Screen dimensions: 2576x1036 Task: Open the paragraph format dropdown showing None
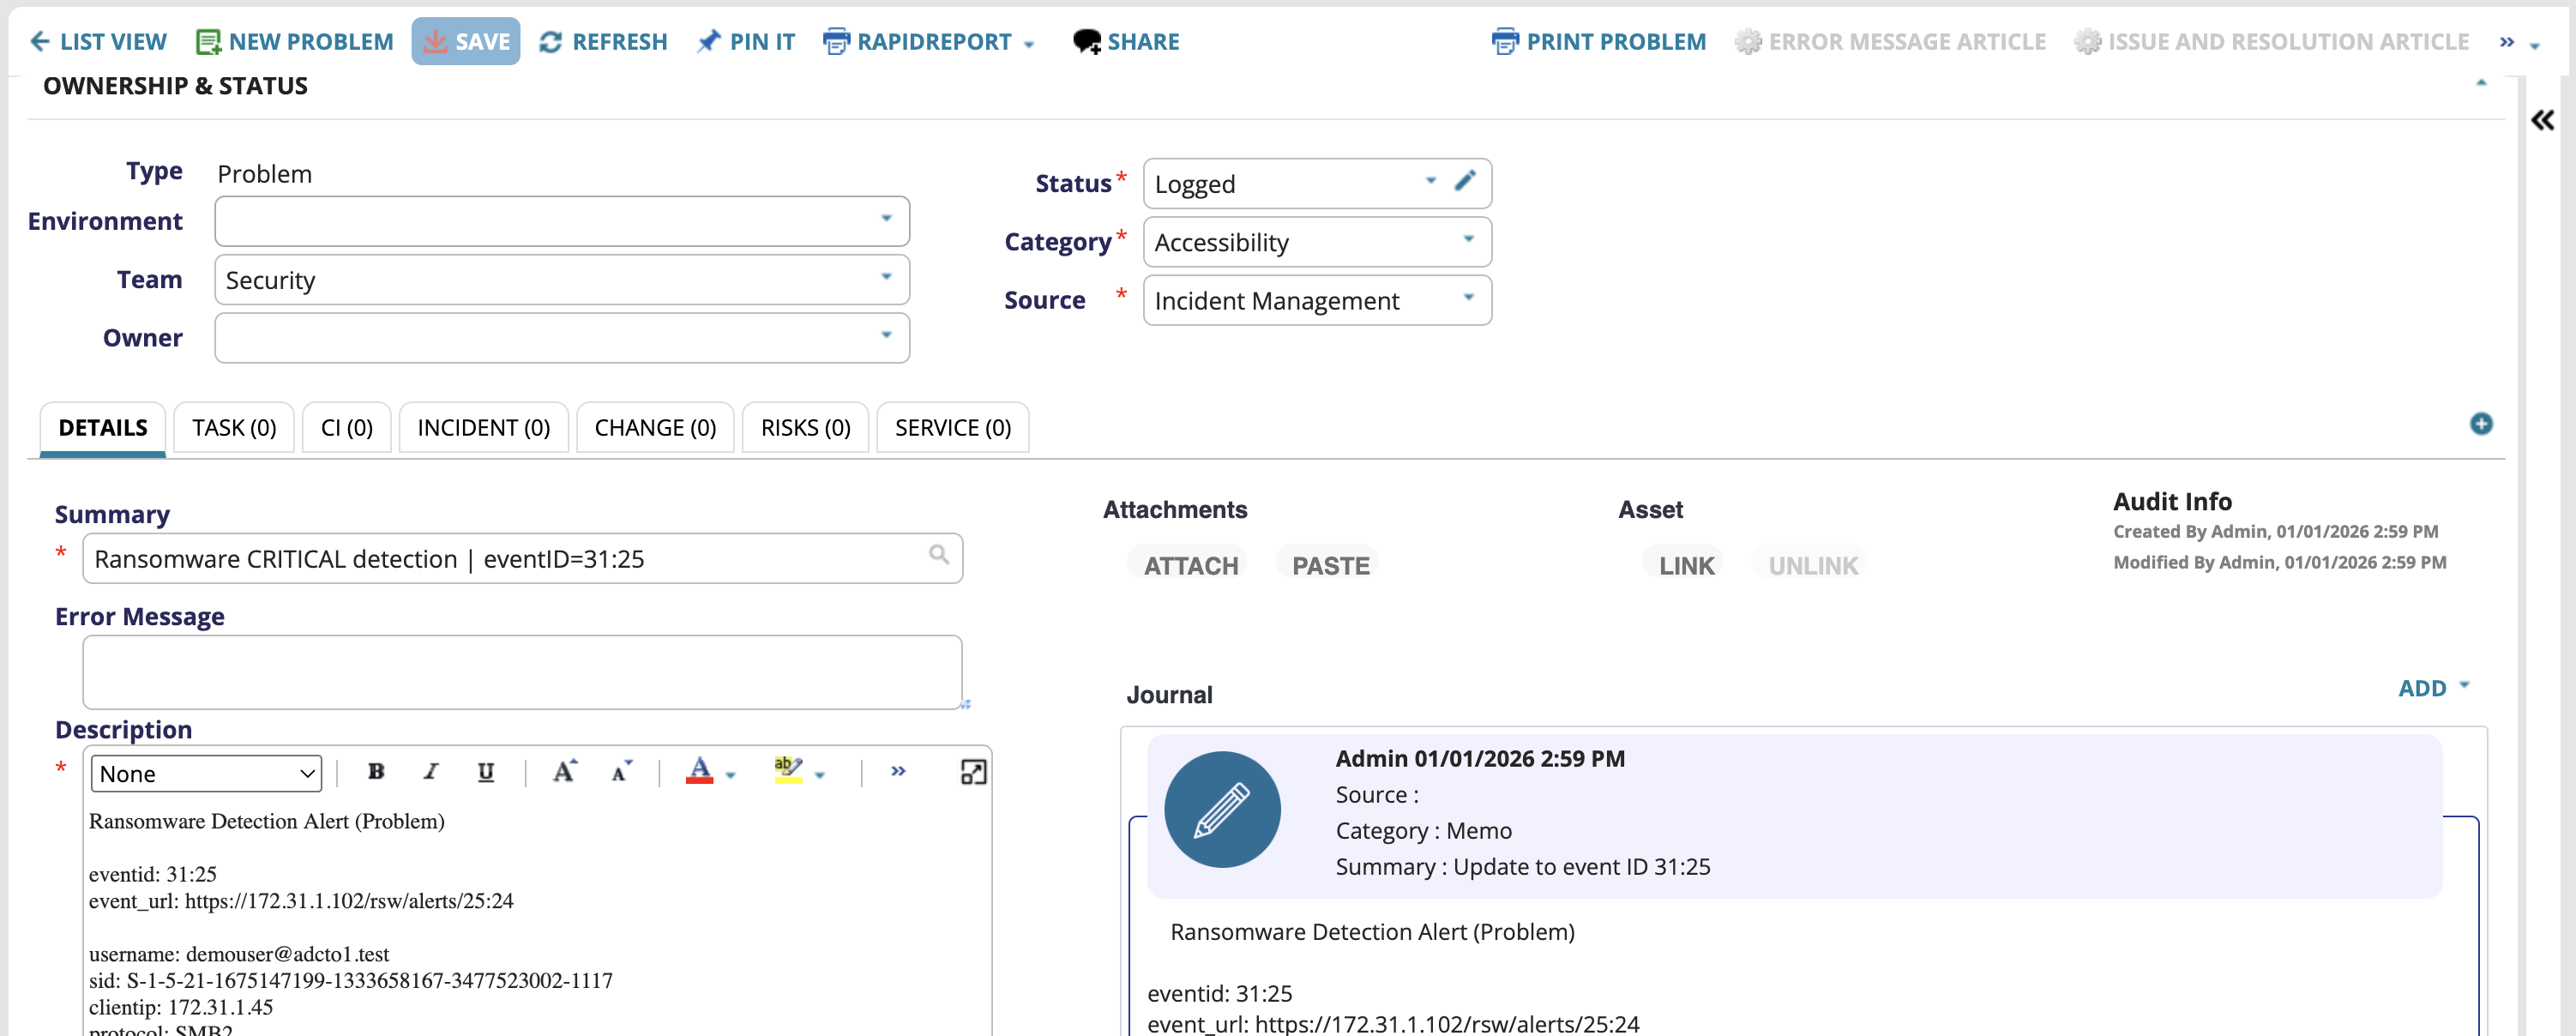click(207, 774)
